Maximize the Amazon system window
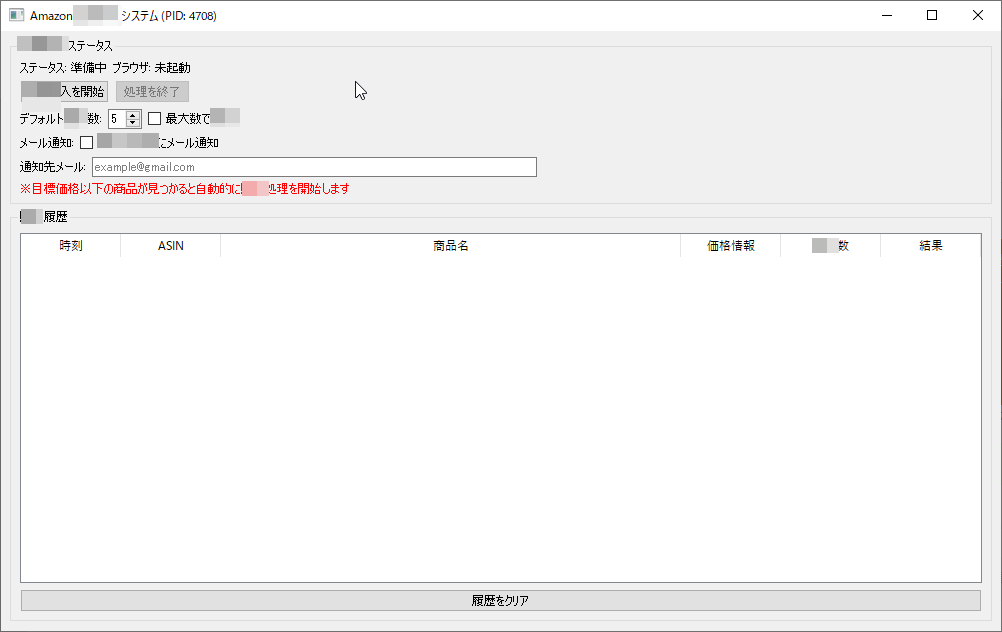The width and height of the screenshot is (1002, 632). click(x=932, y=16)
